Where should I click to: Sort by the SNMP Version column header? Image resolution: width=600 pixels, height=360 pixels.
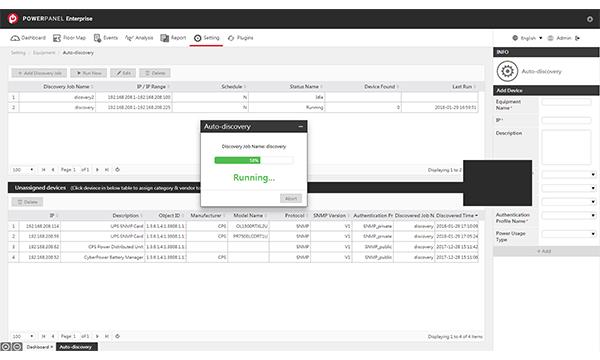pyautogui.click(x=331, y=216)
